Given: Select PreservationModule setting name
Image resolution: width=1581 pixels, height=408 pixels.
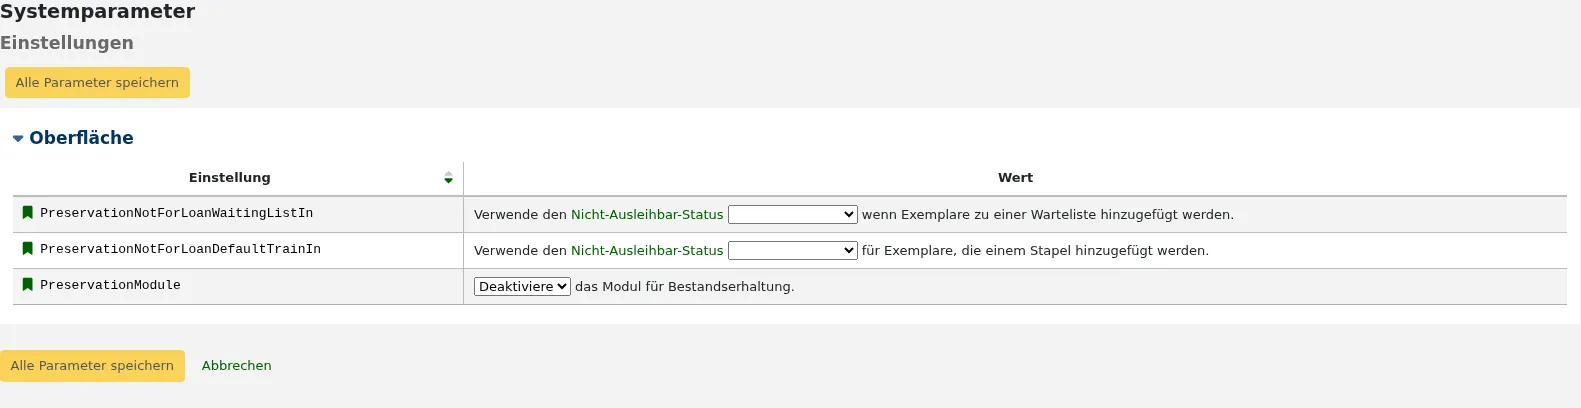Looking at the screenshot, I should point(111,285).
